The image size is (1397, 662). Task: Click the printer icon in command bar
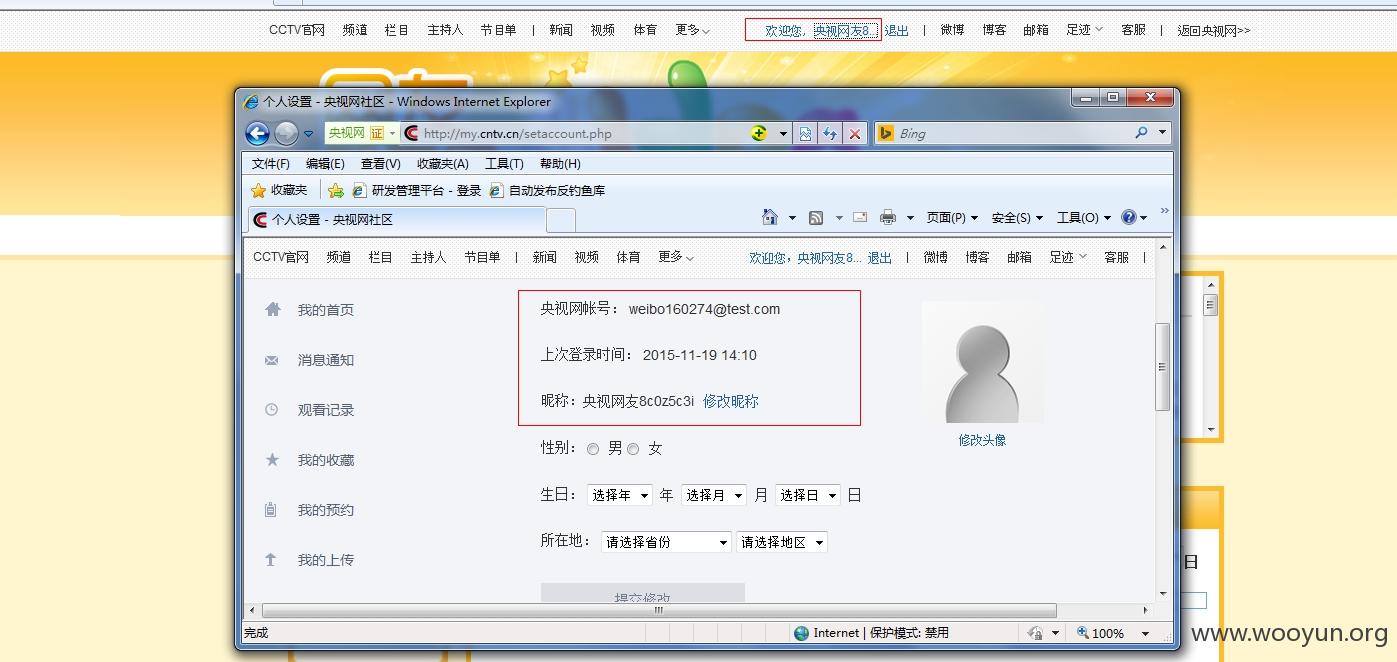tap(887, 217)
